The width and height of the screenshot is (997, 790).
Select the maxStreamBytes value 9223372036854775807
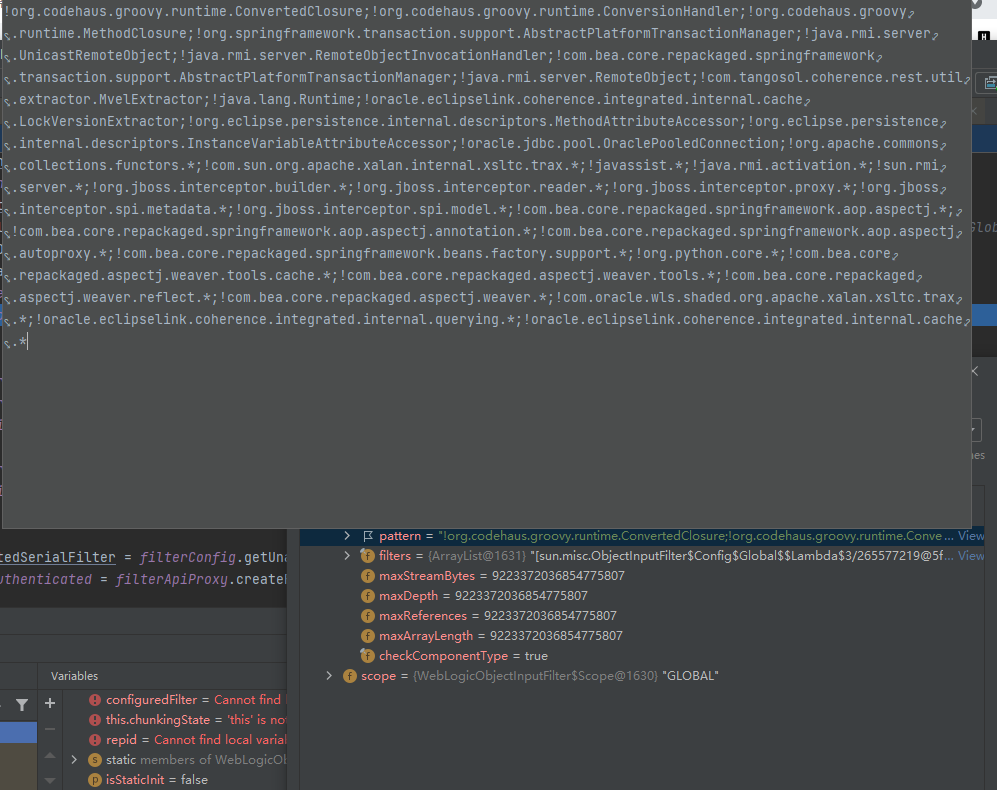point(558,576)
